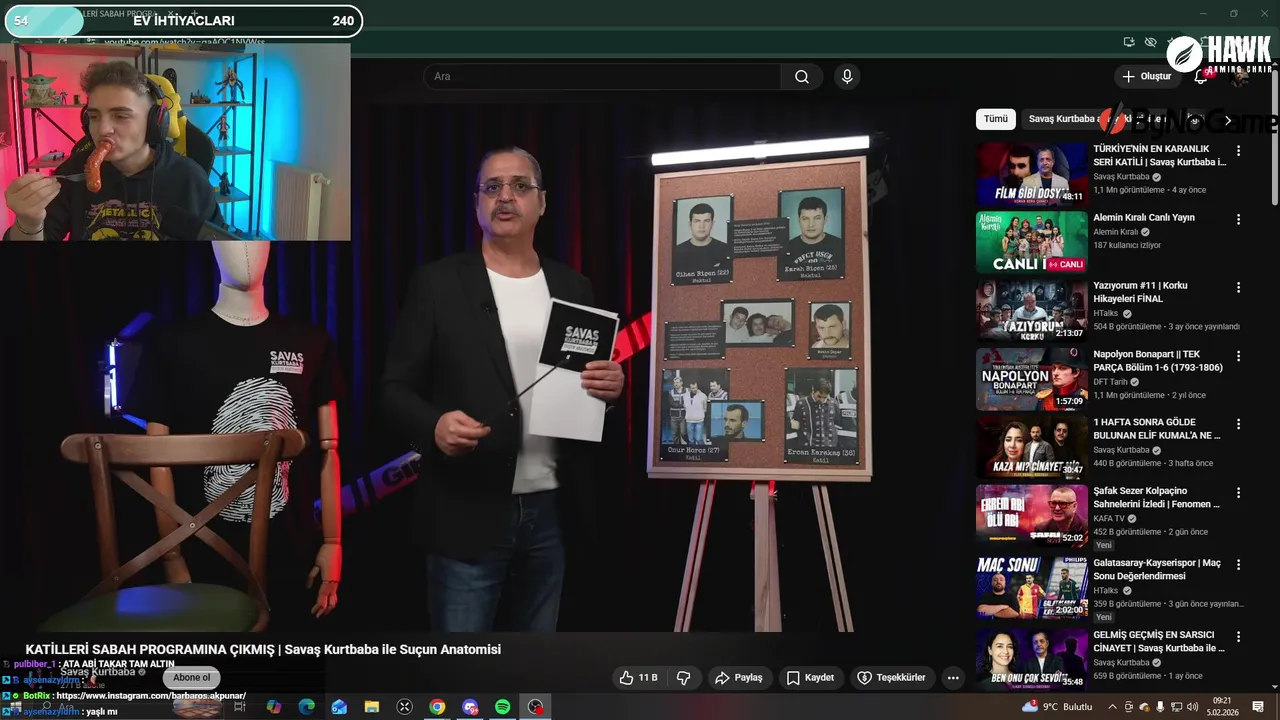The height and width of the screenshot is (720, 1280).
Task: Open more actions (three dots) beside Teşekkürler
Action: click(x=953, y=677)
